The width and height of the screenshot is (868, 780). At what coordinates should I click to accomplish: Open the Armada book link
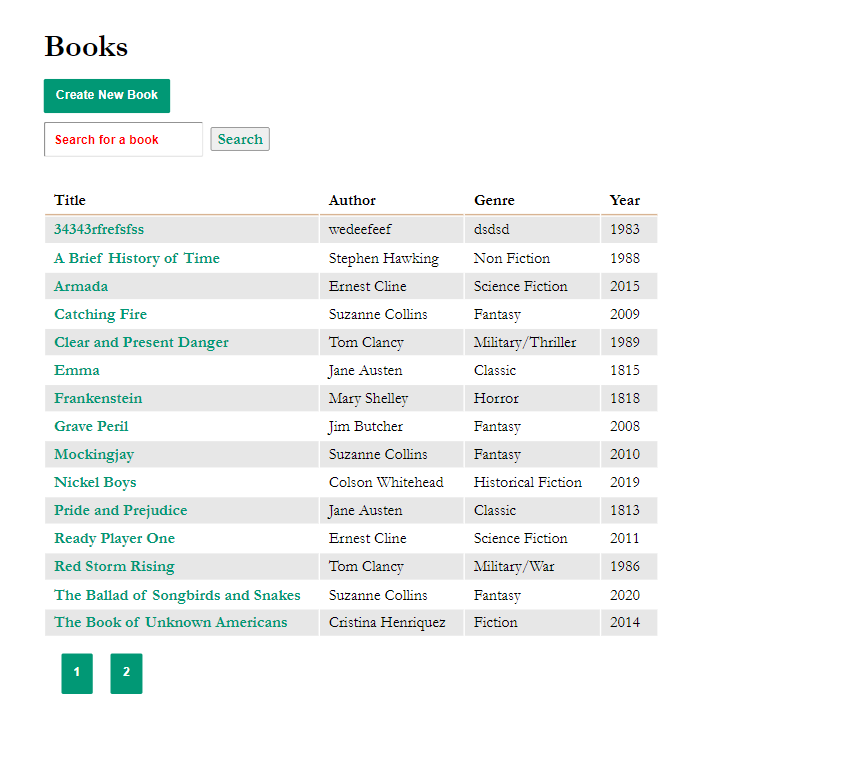click(81, 287)
